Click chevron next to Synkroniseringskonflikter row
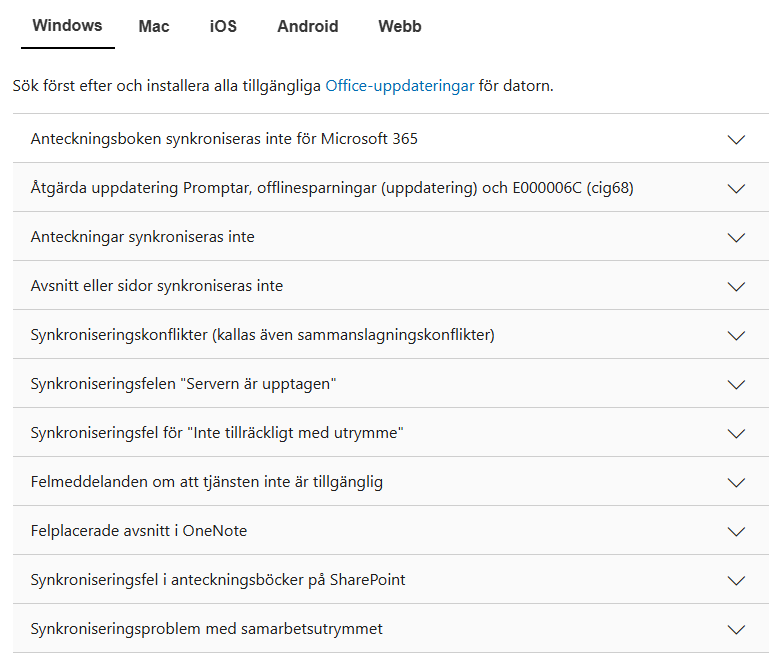Screen dimensions: 779x671 point(736,335)
